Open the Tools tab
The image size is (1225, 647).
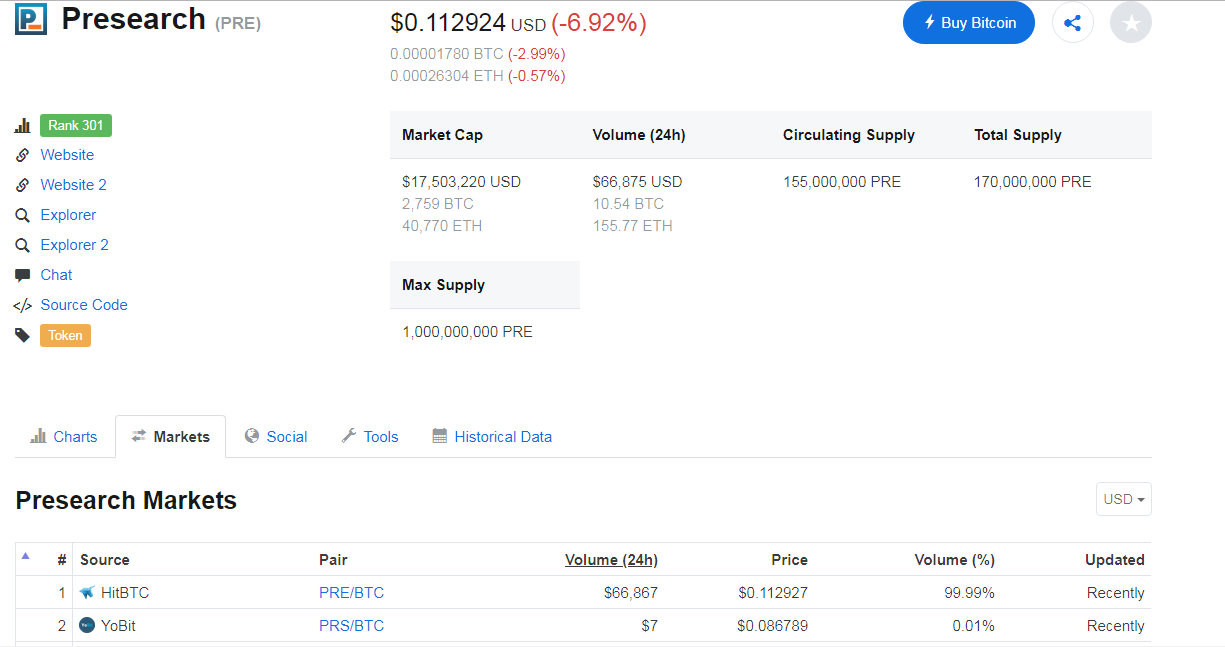[x=370, y=437]
